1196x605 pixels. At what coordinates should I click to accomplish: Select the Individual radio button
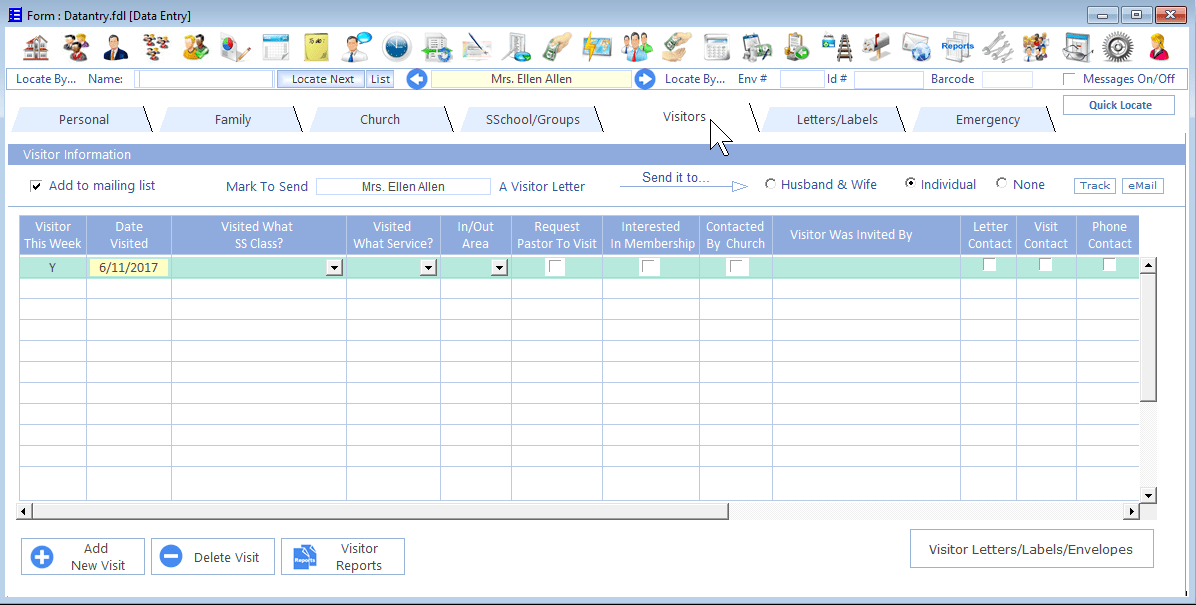[x=910, y=184]
